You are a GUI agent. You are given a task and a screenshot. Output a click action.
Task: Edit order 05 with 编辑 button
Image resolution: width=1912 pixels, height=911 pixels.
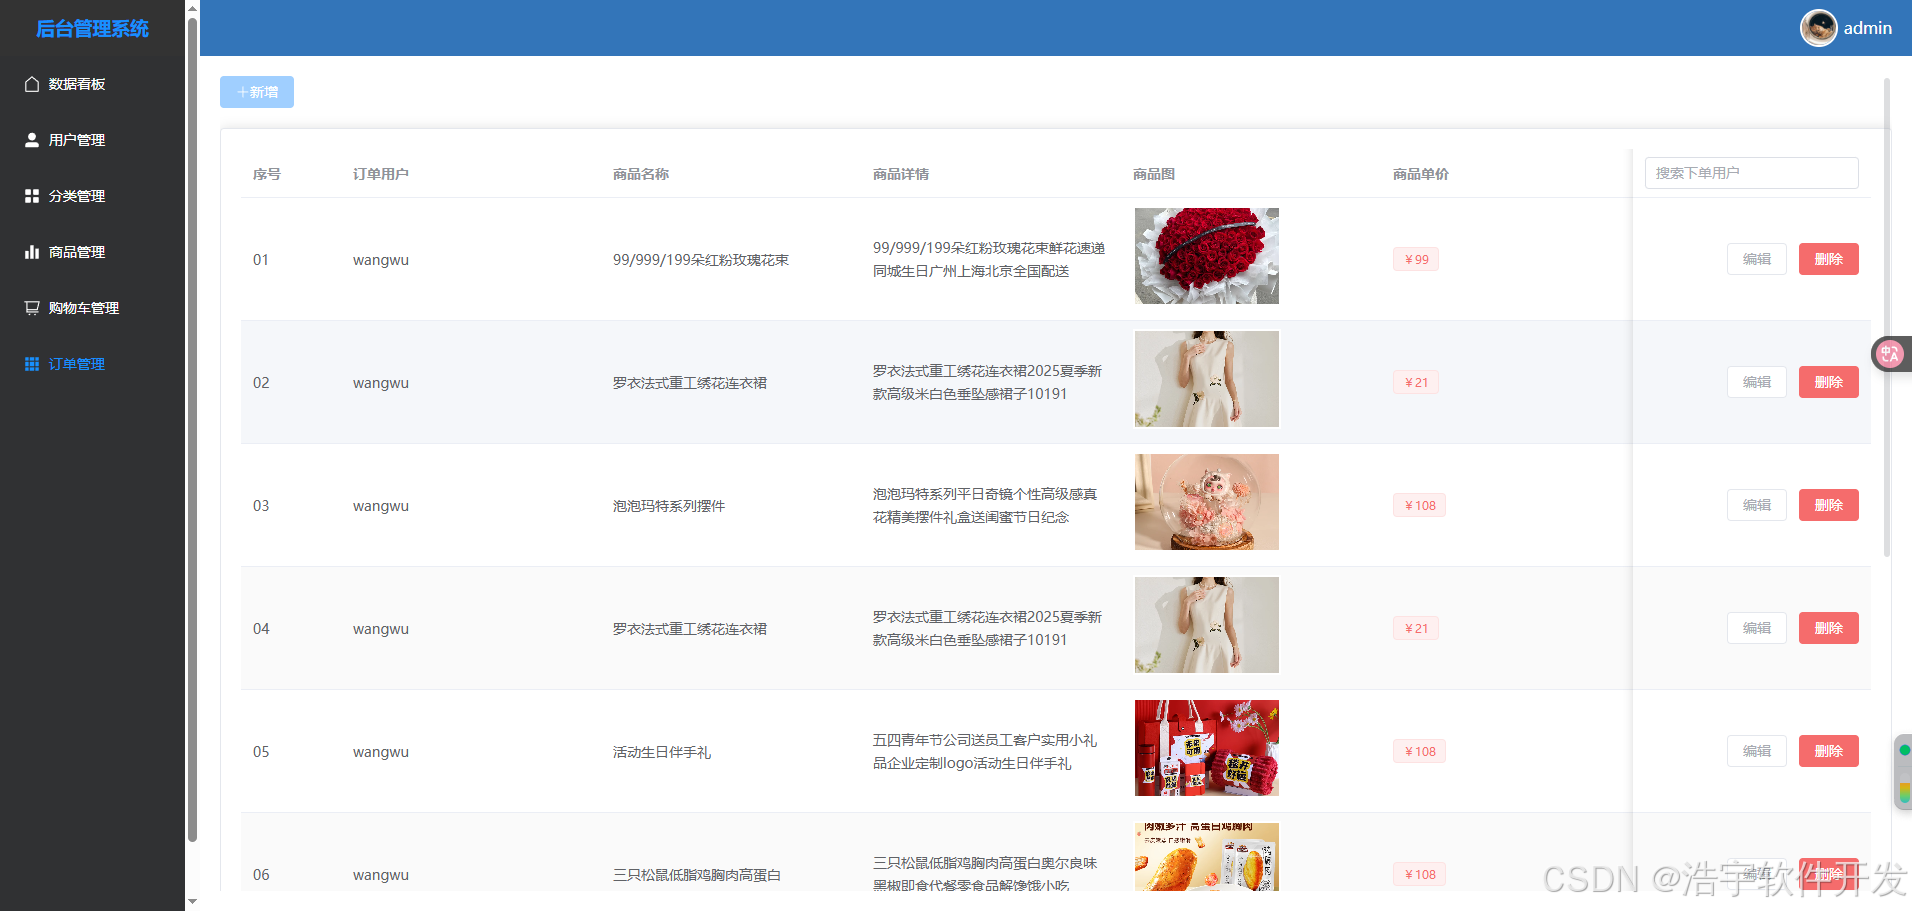[1756, 751]
